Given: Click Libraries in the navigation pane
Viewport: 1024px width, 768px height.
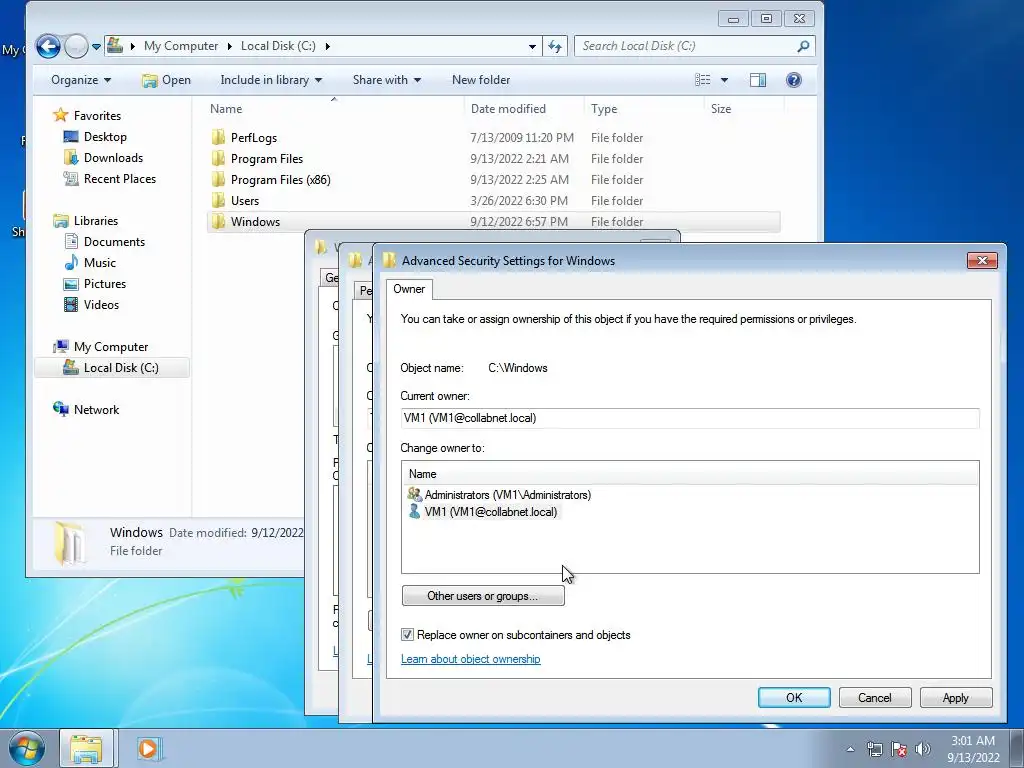Looking at the screenshot, I should [x=95, y=221].
